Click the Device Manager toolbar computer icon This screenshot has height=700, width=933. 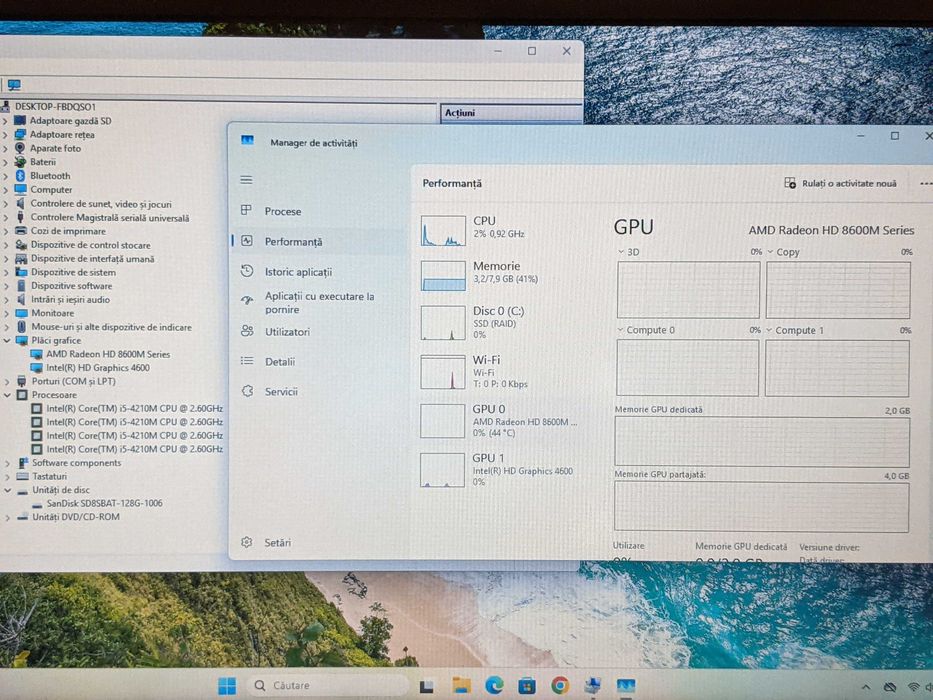point(14,85)
